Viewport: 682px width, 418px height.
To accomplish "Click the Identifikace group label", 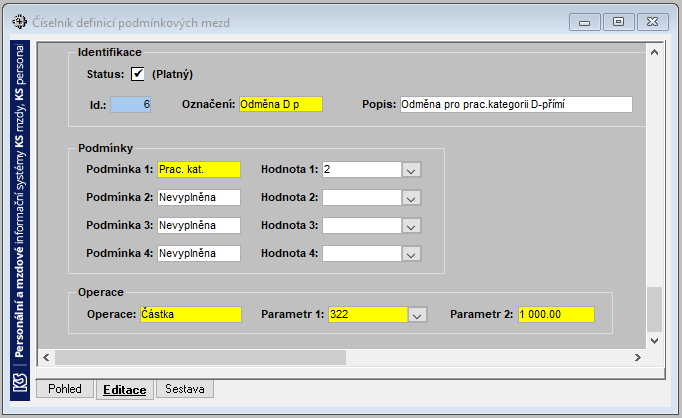I will coord(110,52).
